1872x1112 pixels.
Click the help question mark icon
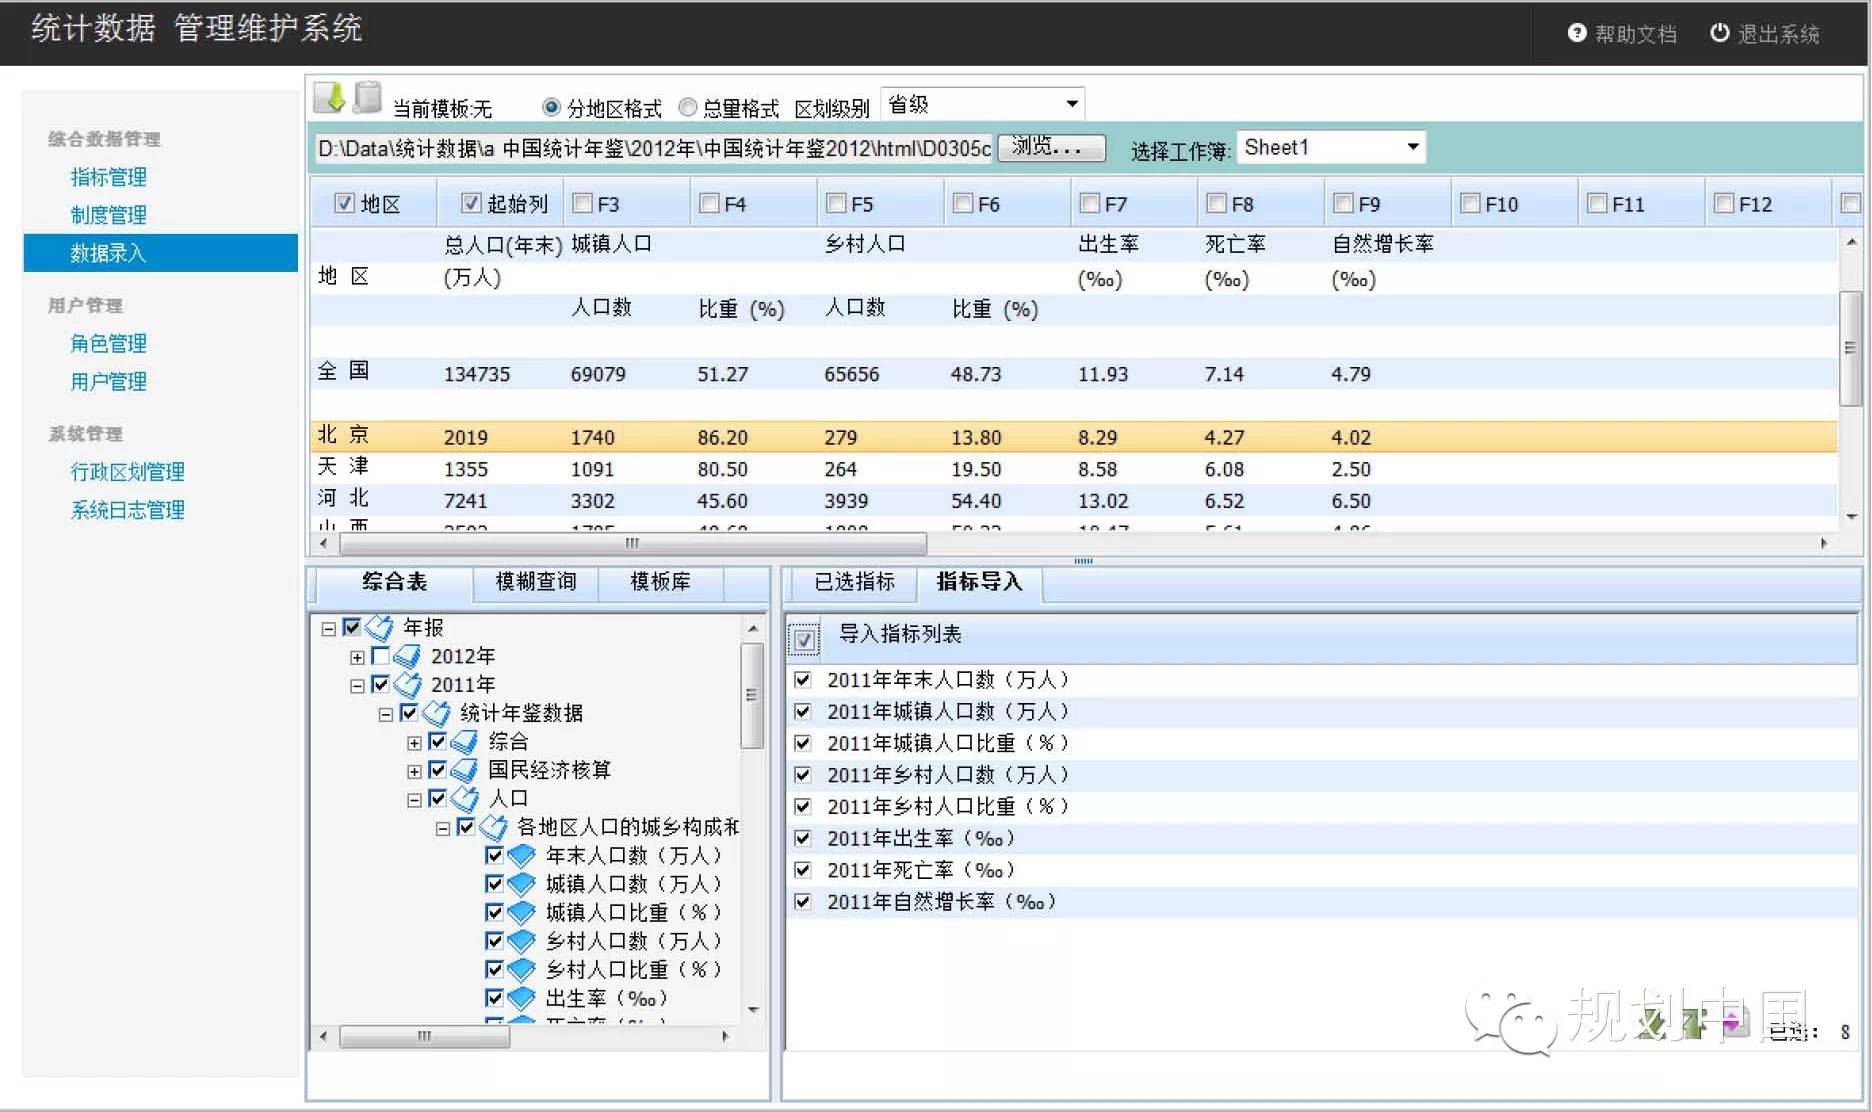click(x=1577, y=33)
